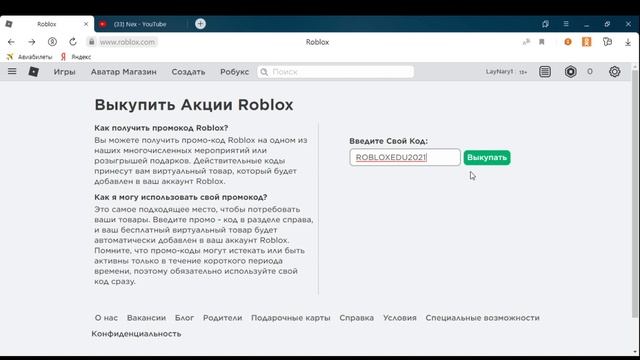
Task: Go to Roblox home via logo icon
Action: pos(33,72)
